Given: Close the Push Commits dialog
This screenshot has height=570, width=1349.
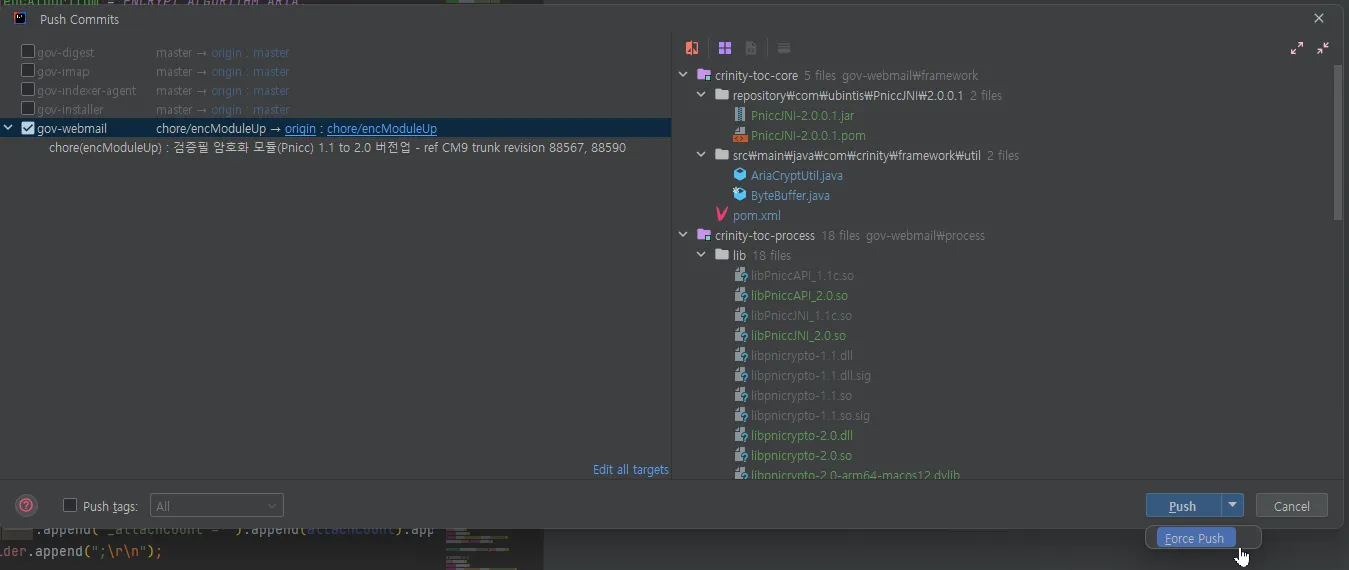Looking at the screenshot, I should click(1319, 18).
